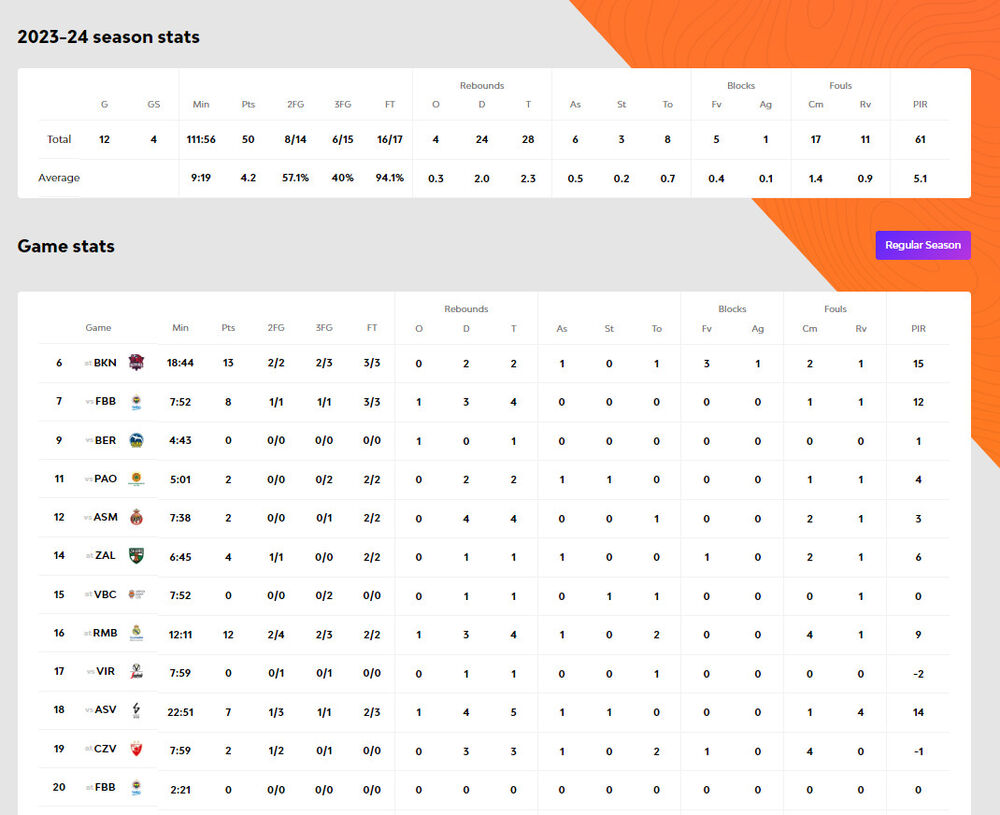Click the RMB team logo in game 16
This screenshot has height=815, width=1000.
pos(136,633)
